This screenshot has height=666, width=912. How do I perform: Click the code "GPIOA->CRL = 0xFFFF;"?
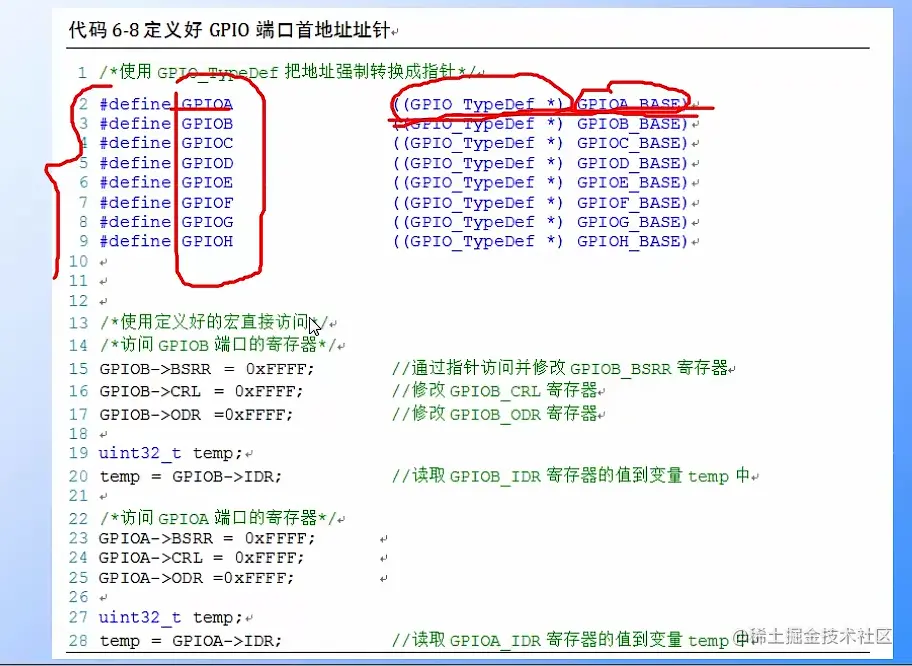coord(201,558)
